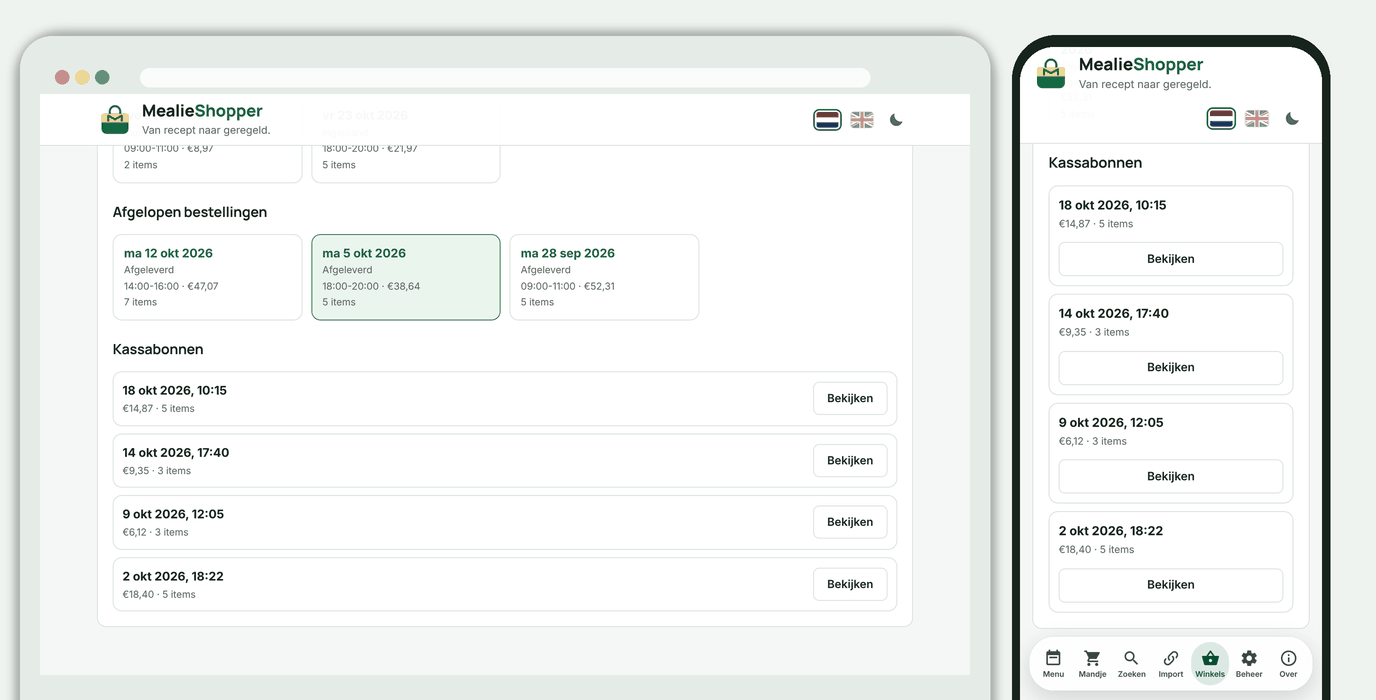The image size is (1376, 700).
Task: Click '€14,87 · 5 items' text on desktop
Action: coord(159,408)
